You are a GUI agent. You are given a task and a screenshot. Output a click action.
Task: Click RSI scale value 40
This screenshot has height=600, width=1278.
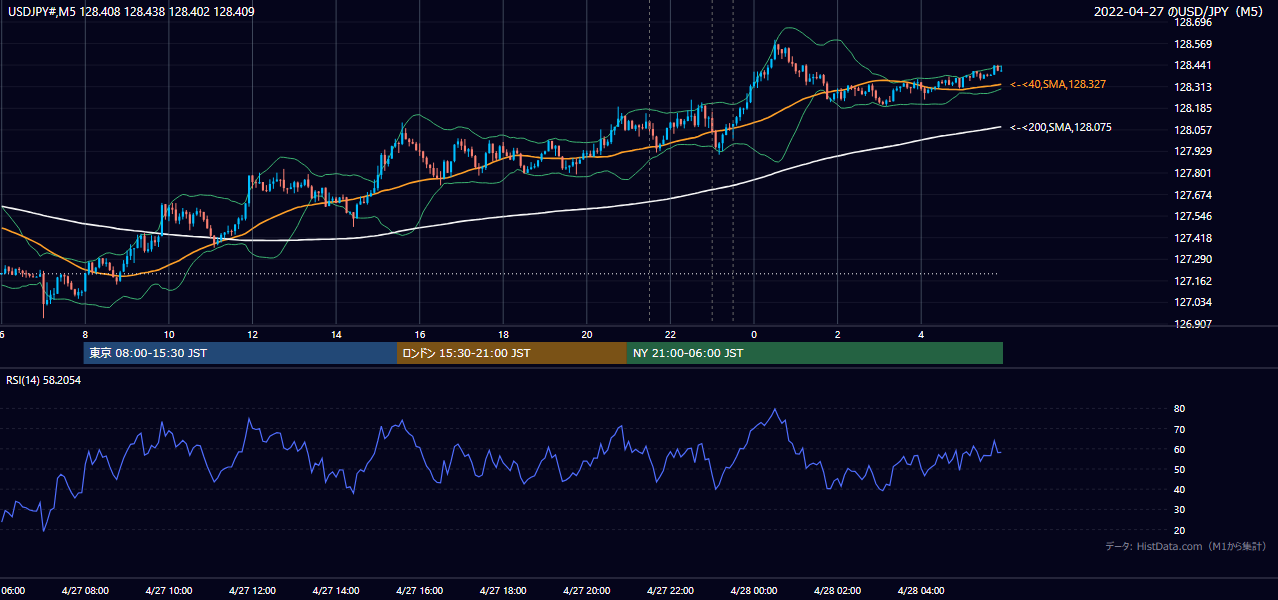pos(1179,489)
